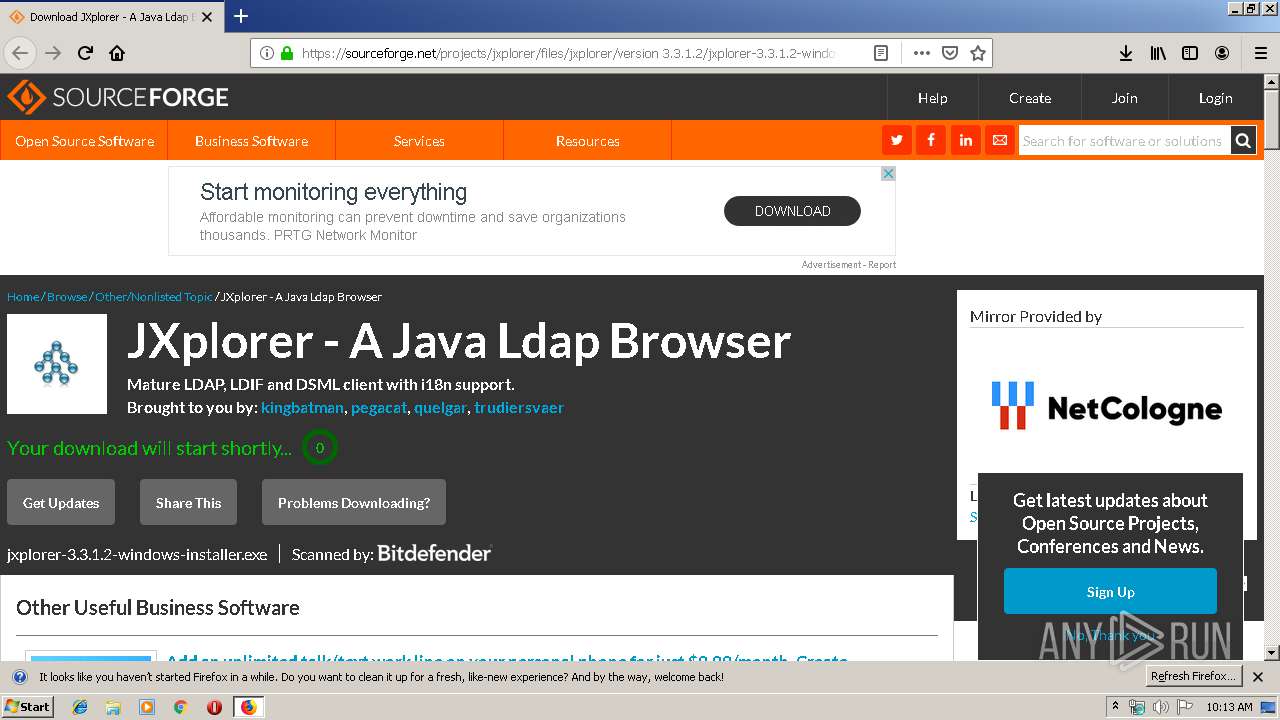Click the Refresh Firefox button

pyautogui.click(x=1193, y=676)
